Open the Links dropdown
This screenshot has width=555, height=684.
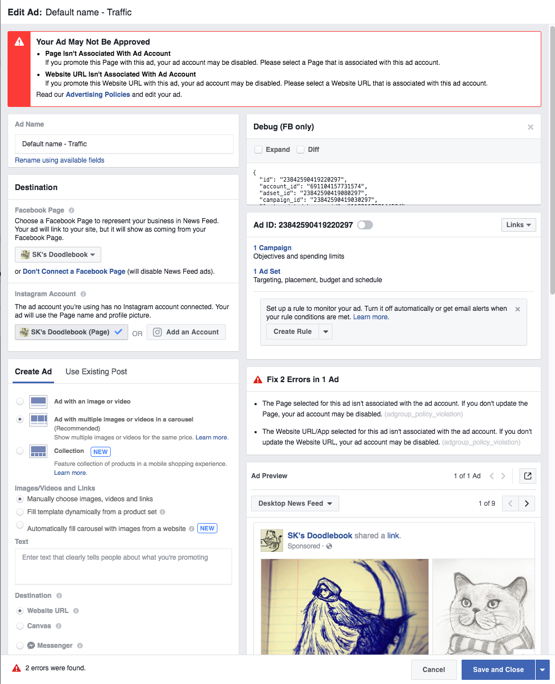[518, 225]
